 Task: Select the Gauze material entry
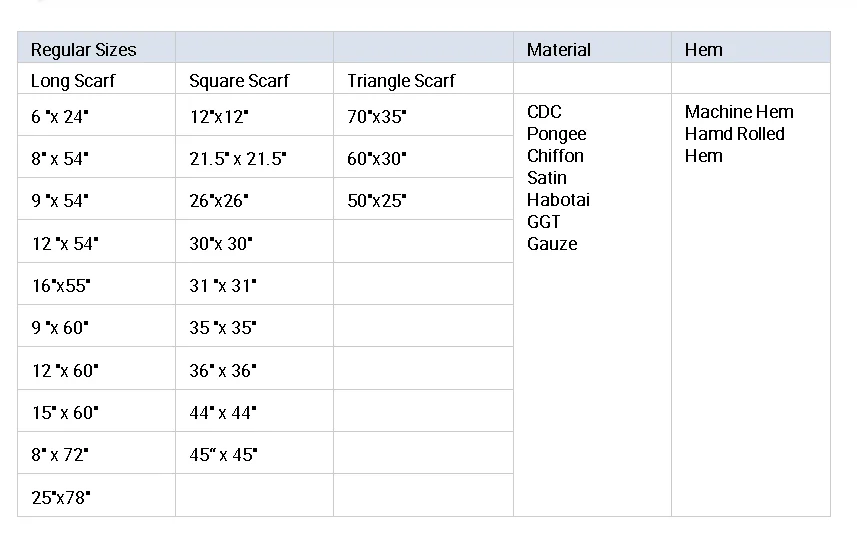coord(552,244)
